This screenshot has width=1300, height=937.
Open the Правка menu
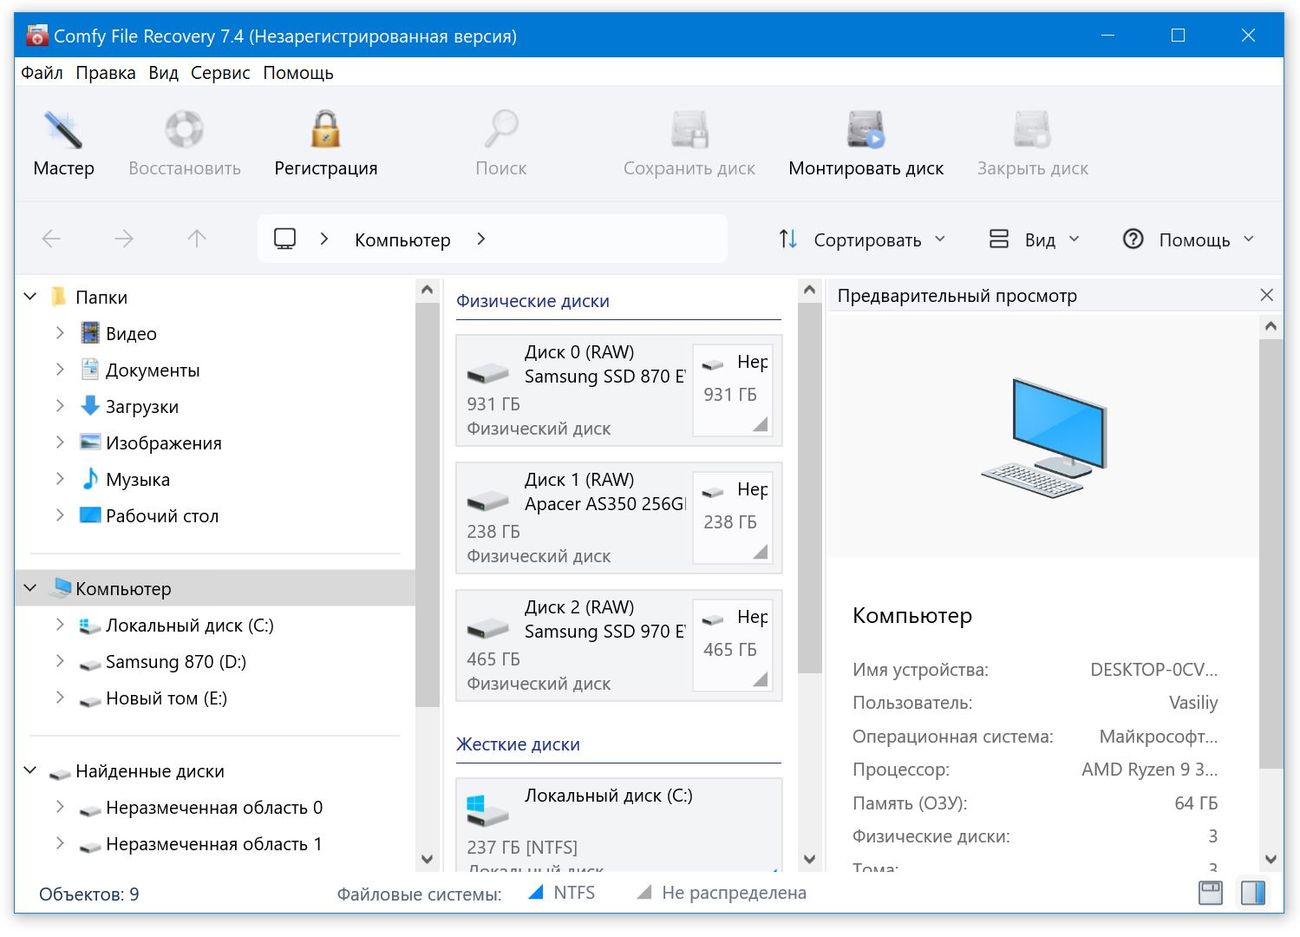pos(106,73)
